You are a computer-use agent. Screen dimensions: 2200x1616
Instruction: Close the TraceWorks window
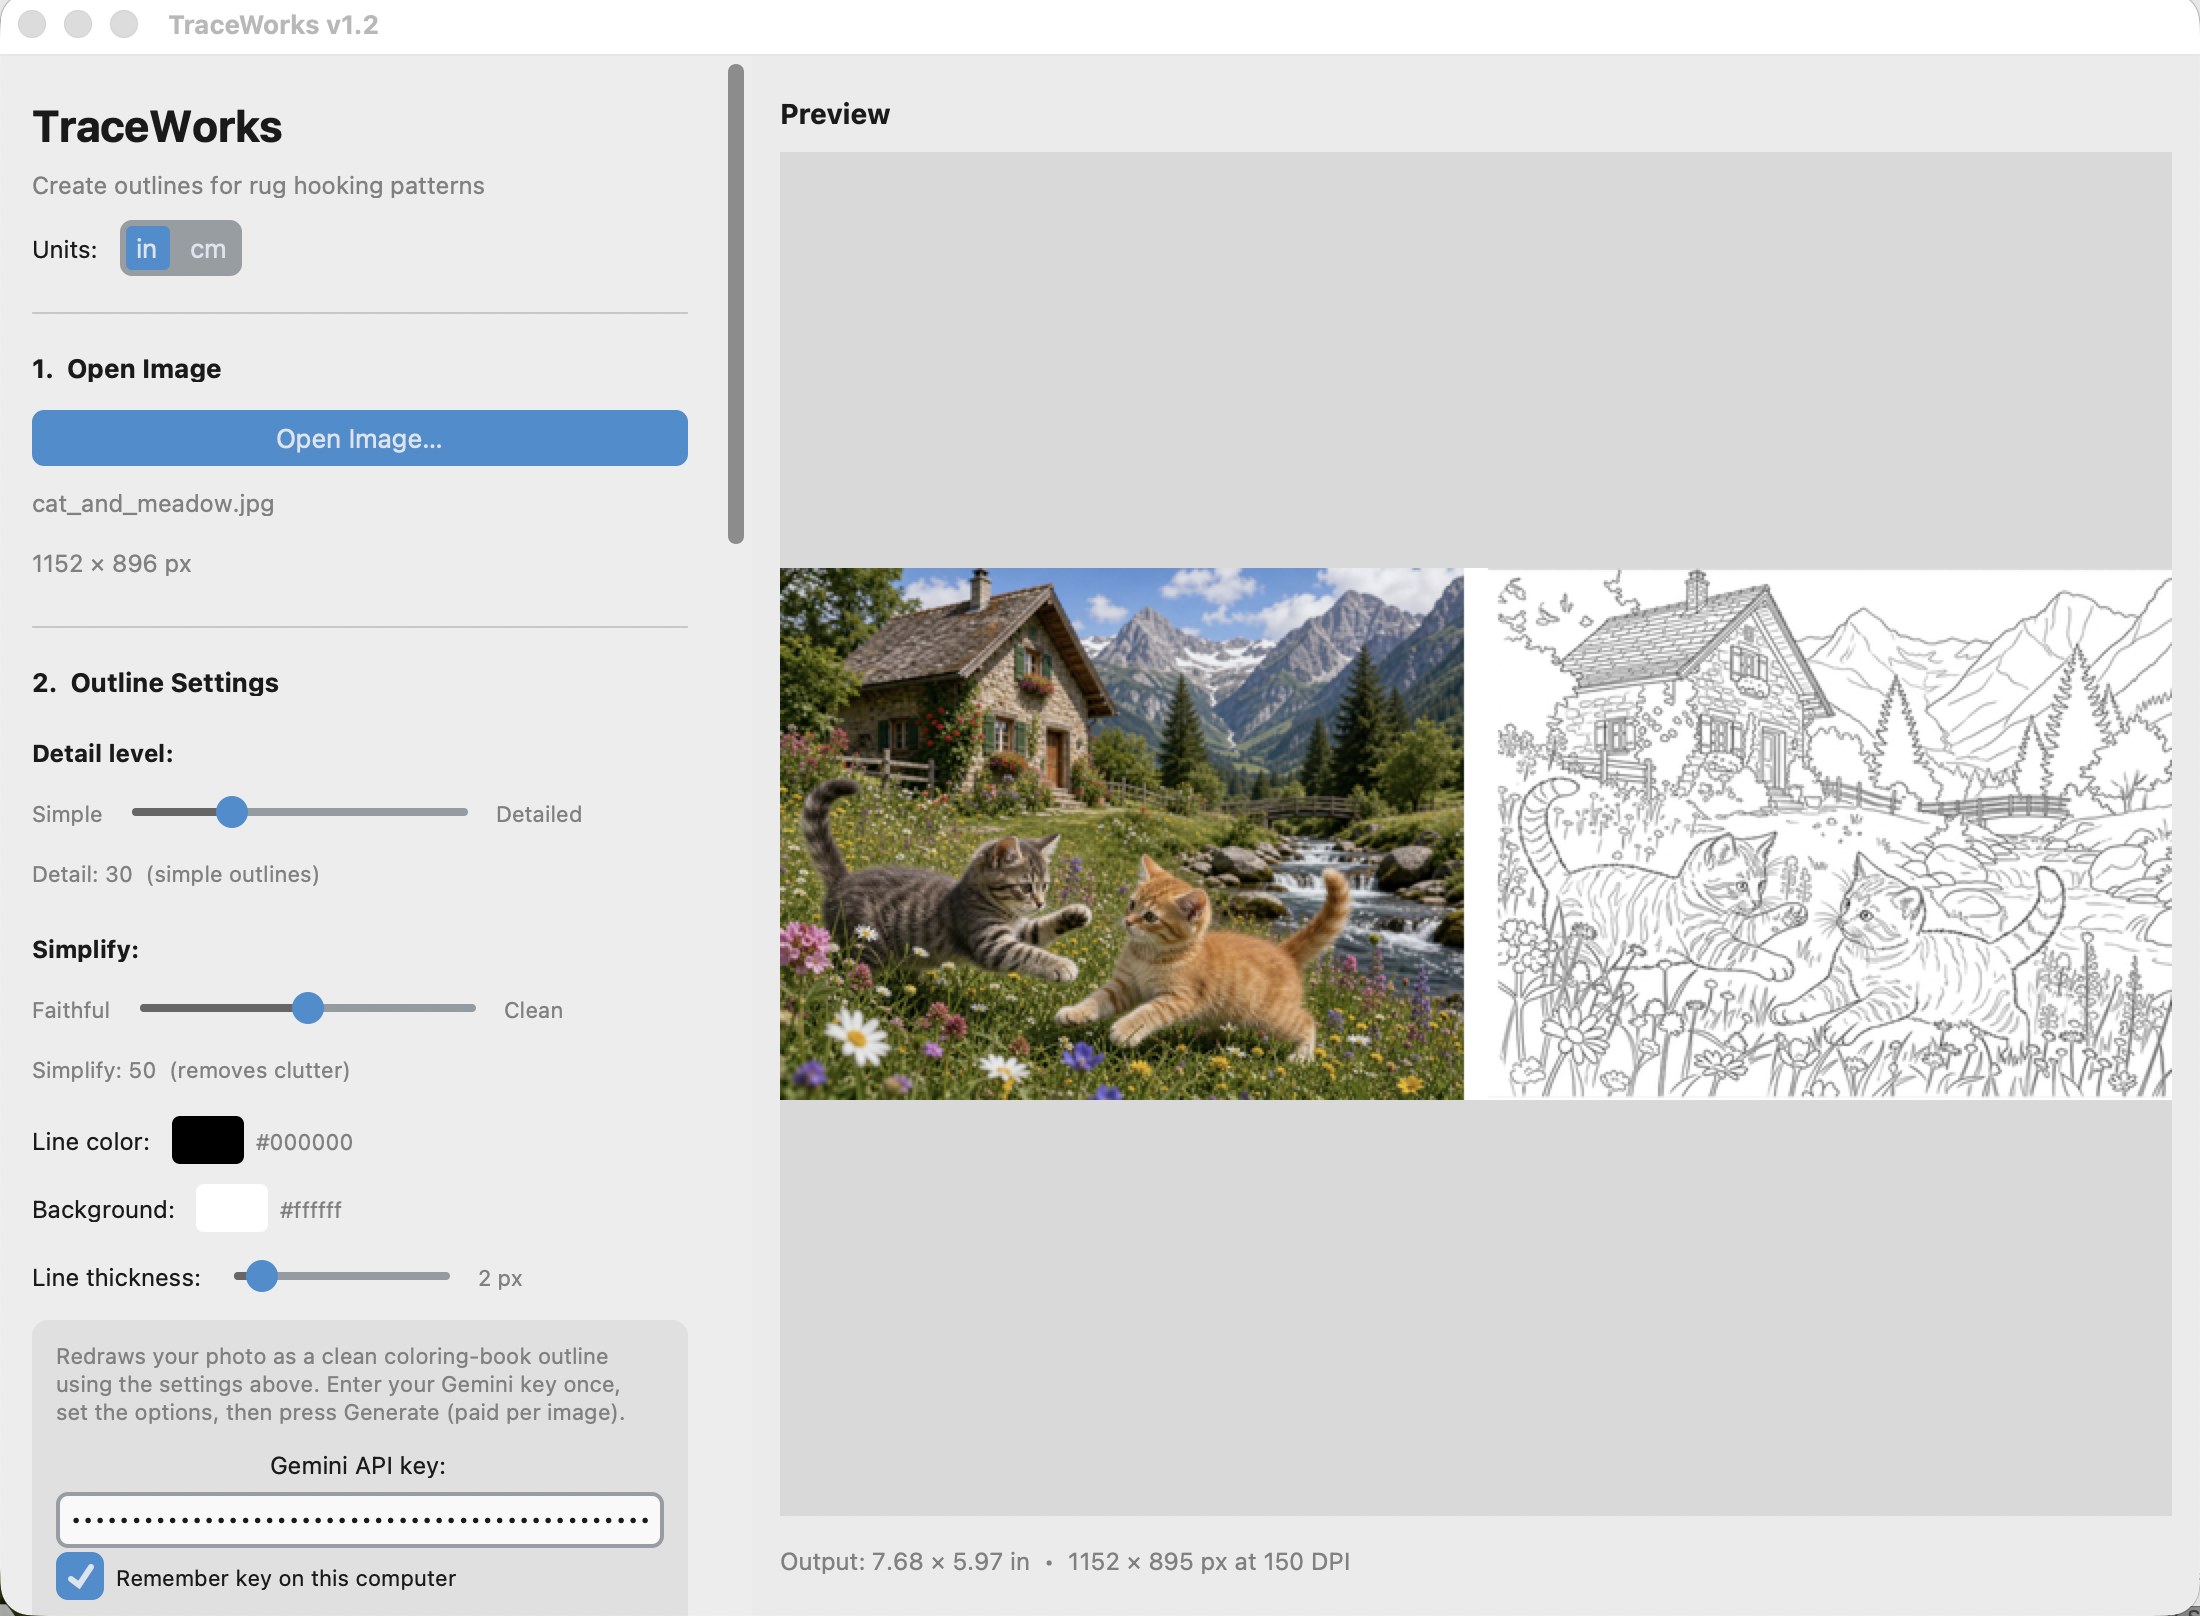point(32,24)
